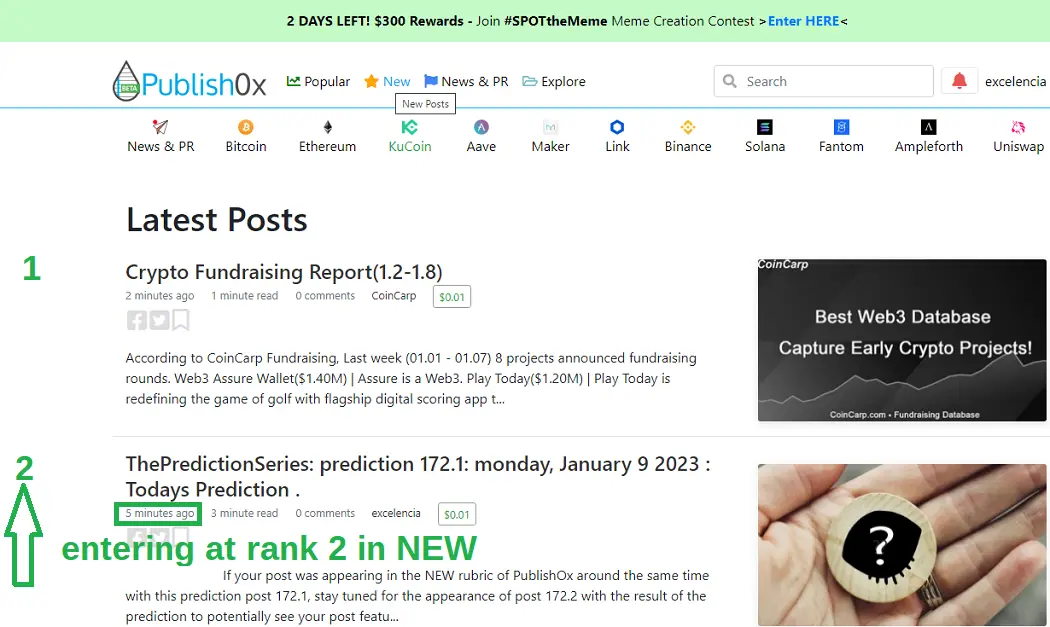Open the Ethereum category label
Viewport: 1050px width, 627px height.
click(327, 146)
